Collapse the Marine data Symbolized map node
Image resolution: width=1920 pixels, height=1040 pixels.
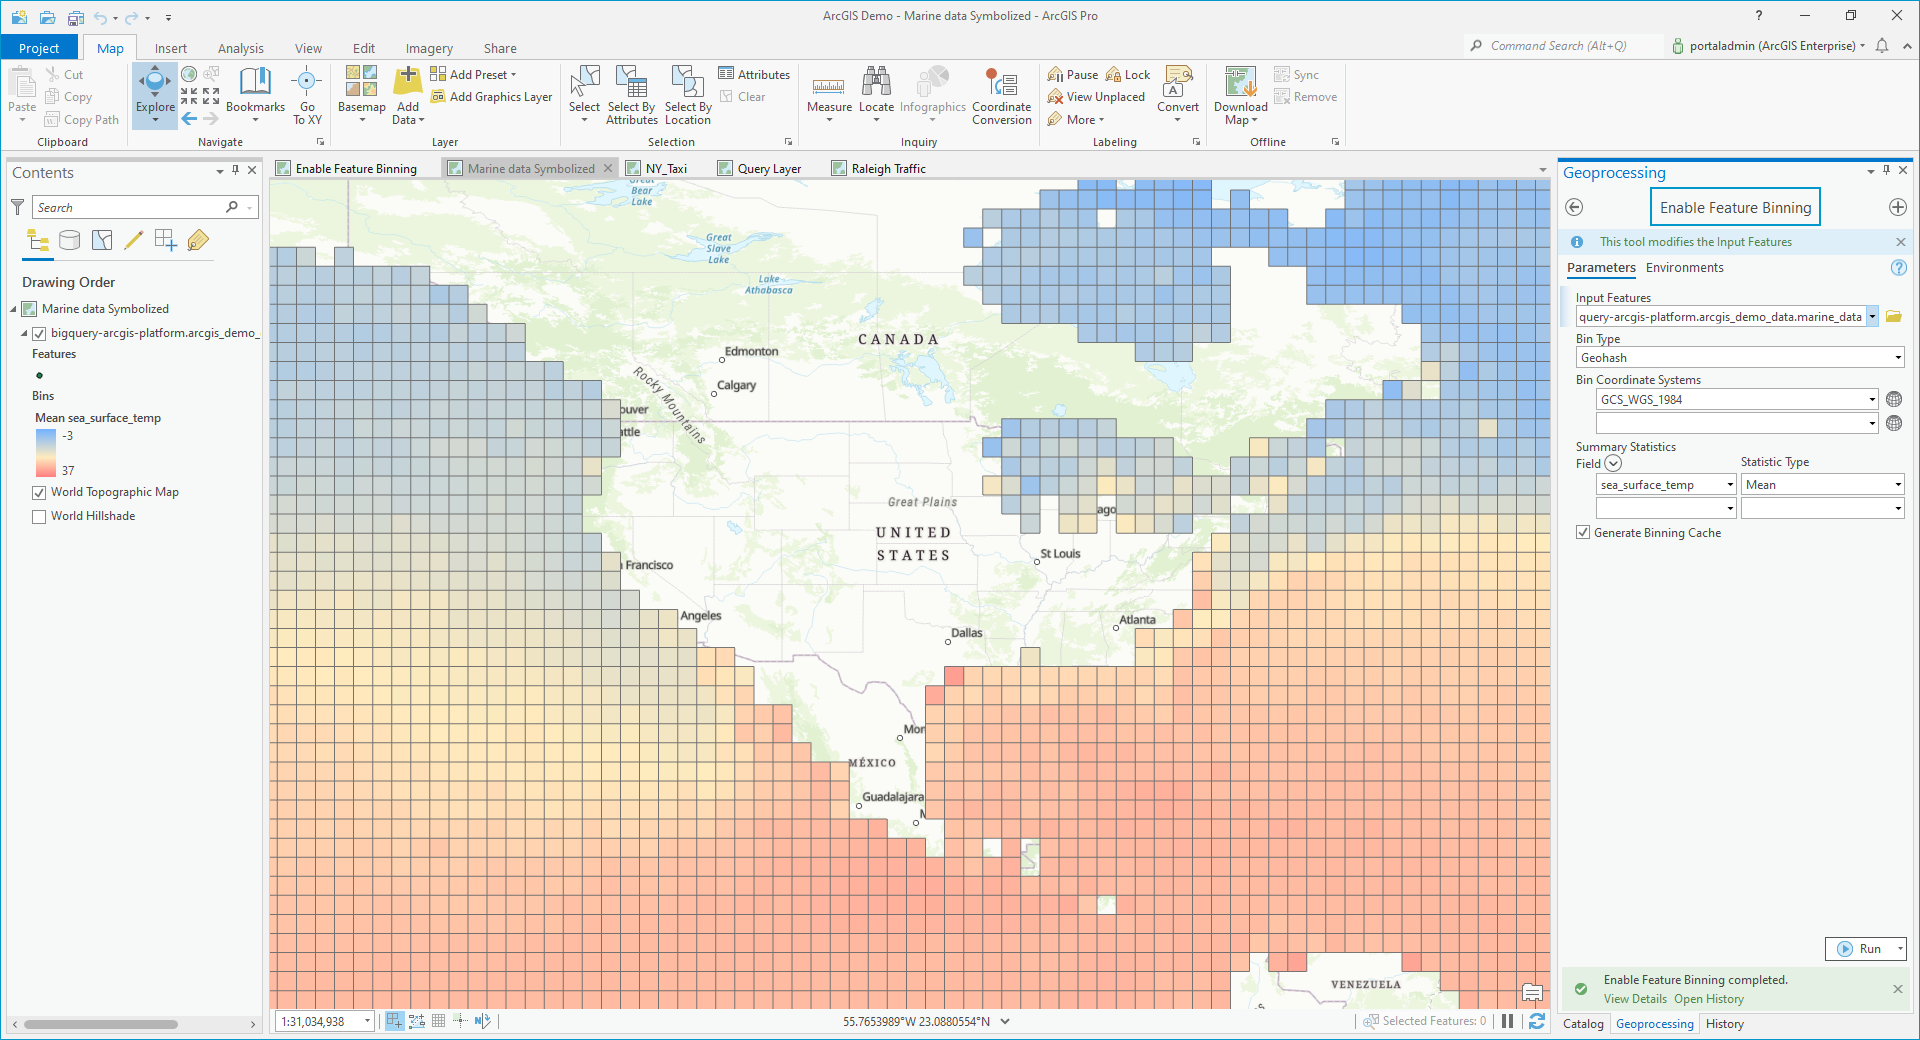13,309
